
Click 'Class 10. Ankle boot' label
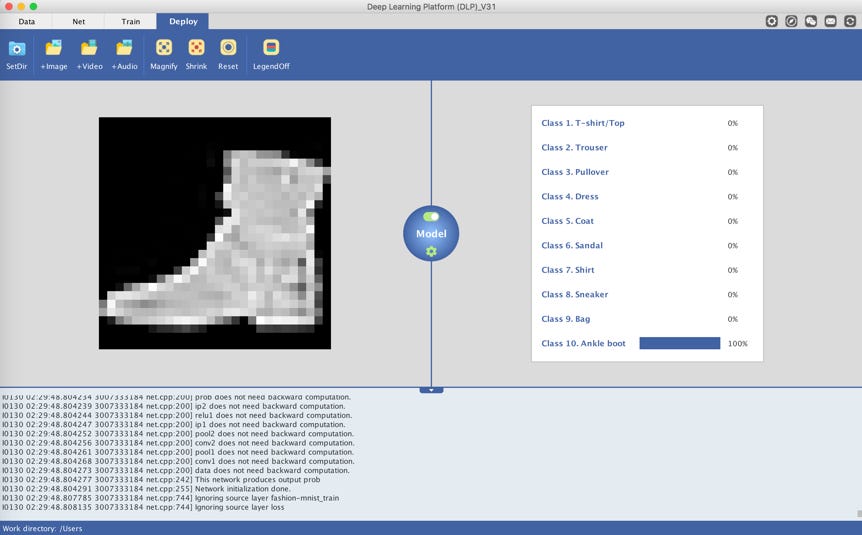click(583, 343)
